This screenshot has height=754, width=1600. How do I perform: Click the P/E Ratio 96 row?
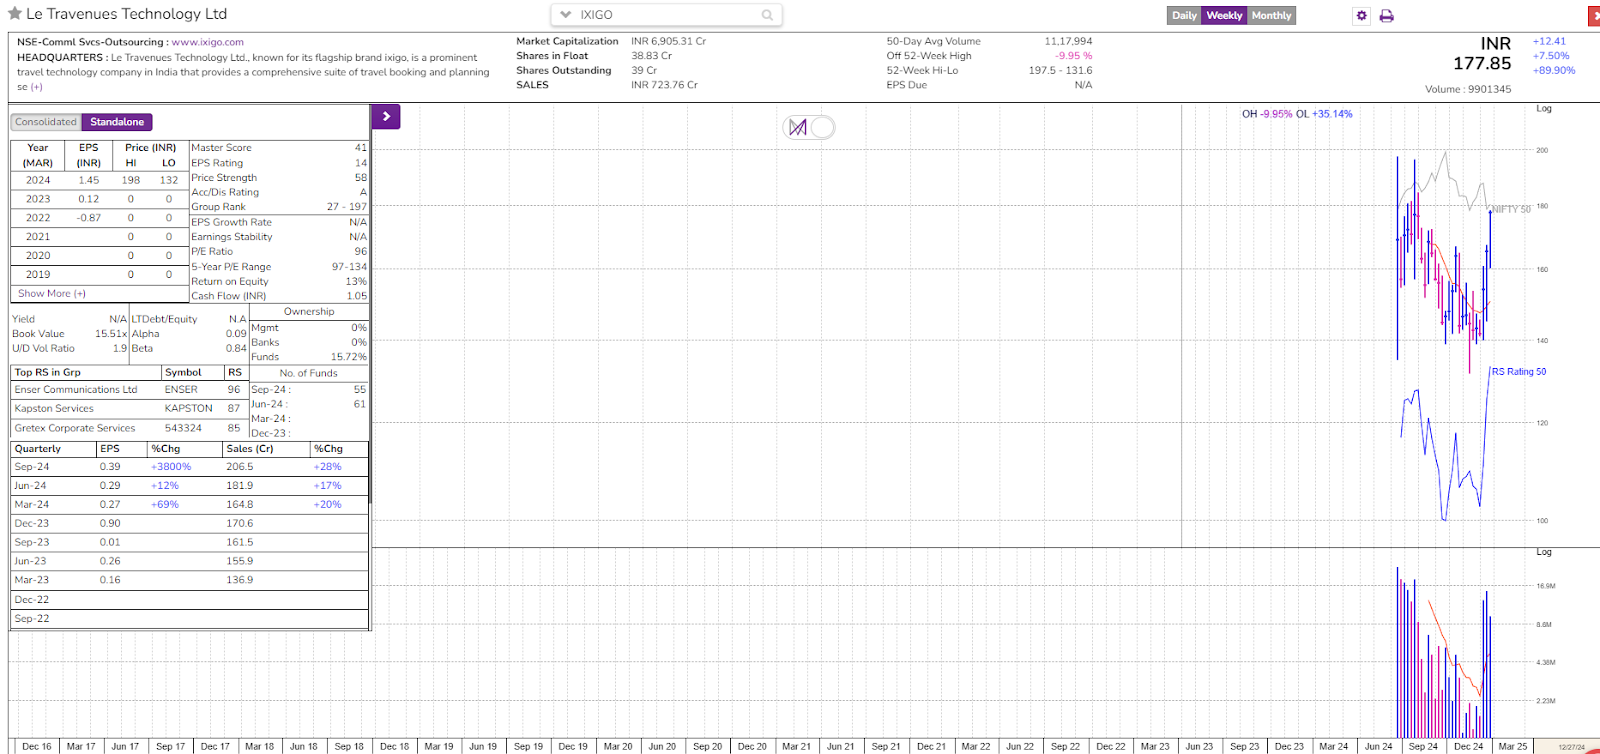[x=279, y=252]
